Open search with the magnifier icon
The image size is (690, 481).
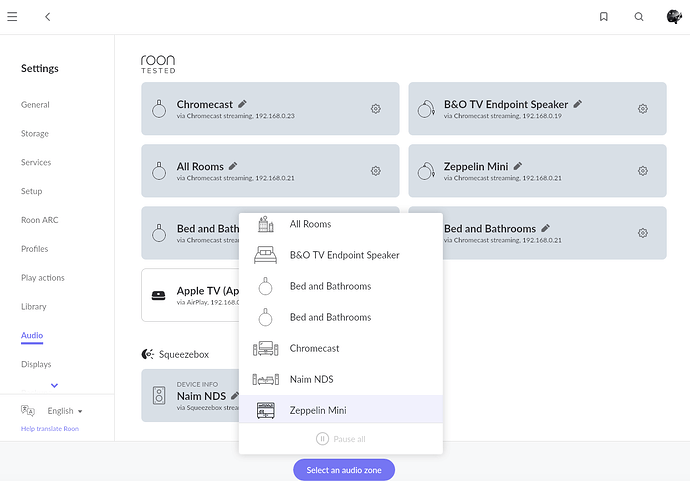[639, 17]
